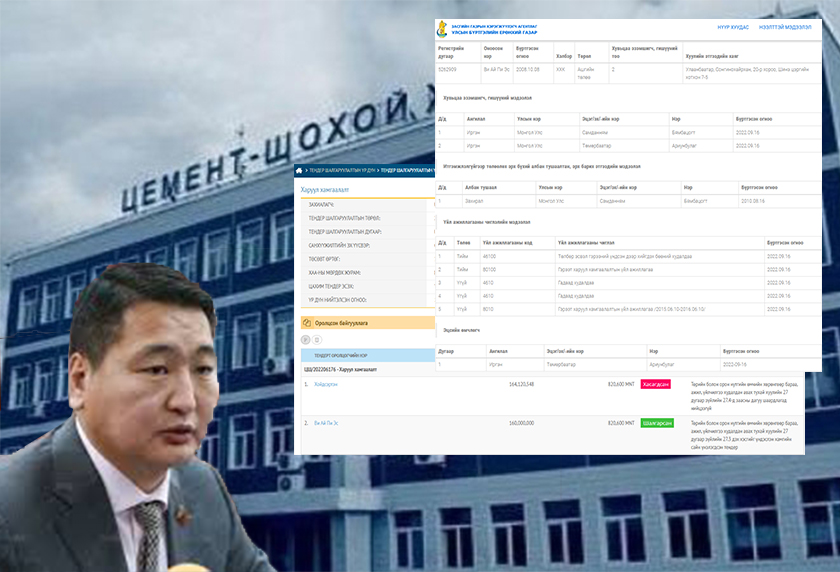Click the green Шалгарсан status badge
This screenshot has height=572, width=840.
[x=657, y=423]
